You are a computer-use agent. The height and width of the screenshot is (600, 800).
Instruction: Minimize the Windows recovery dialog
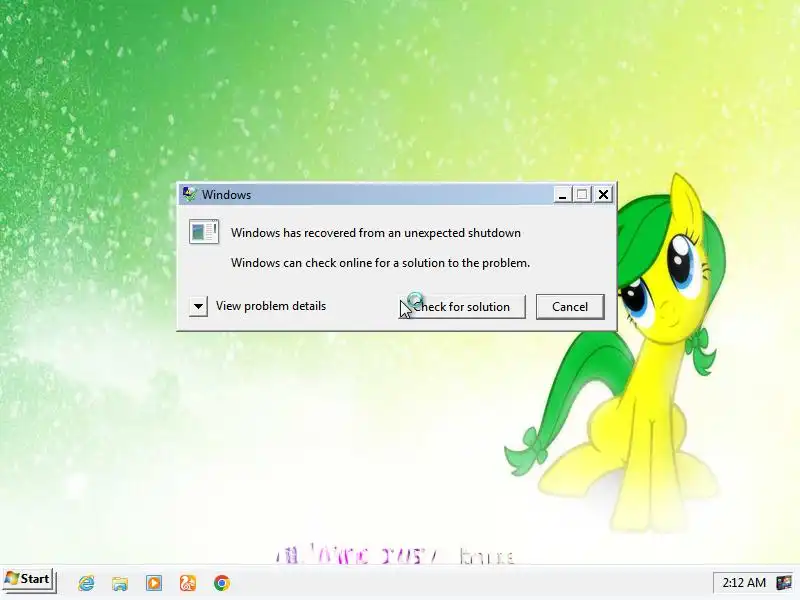(563, 194)
